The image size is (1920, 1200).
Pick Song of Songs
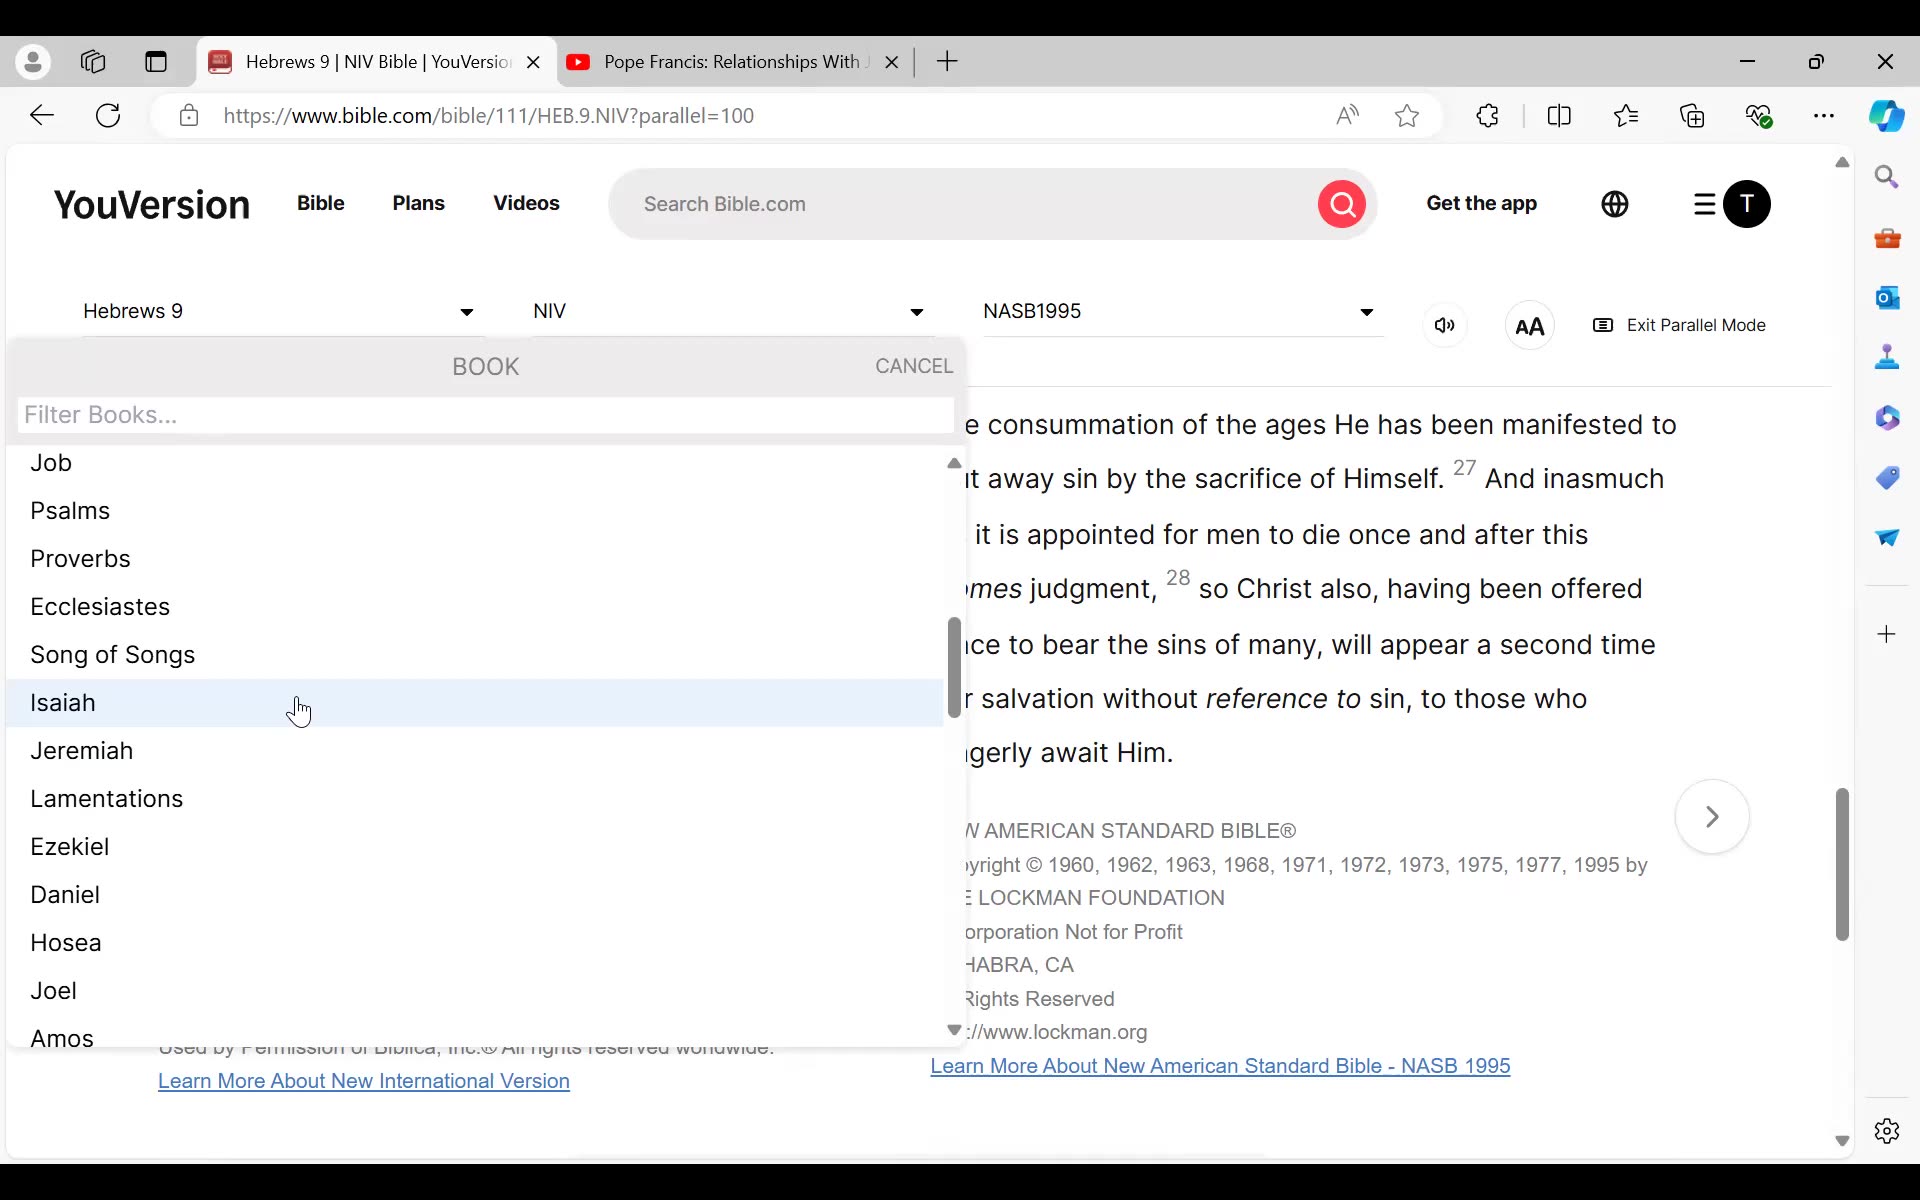(475, 655)
